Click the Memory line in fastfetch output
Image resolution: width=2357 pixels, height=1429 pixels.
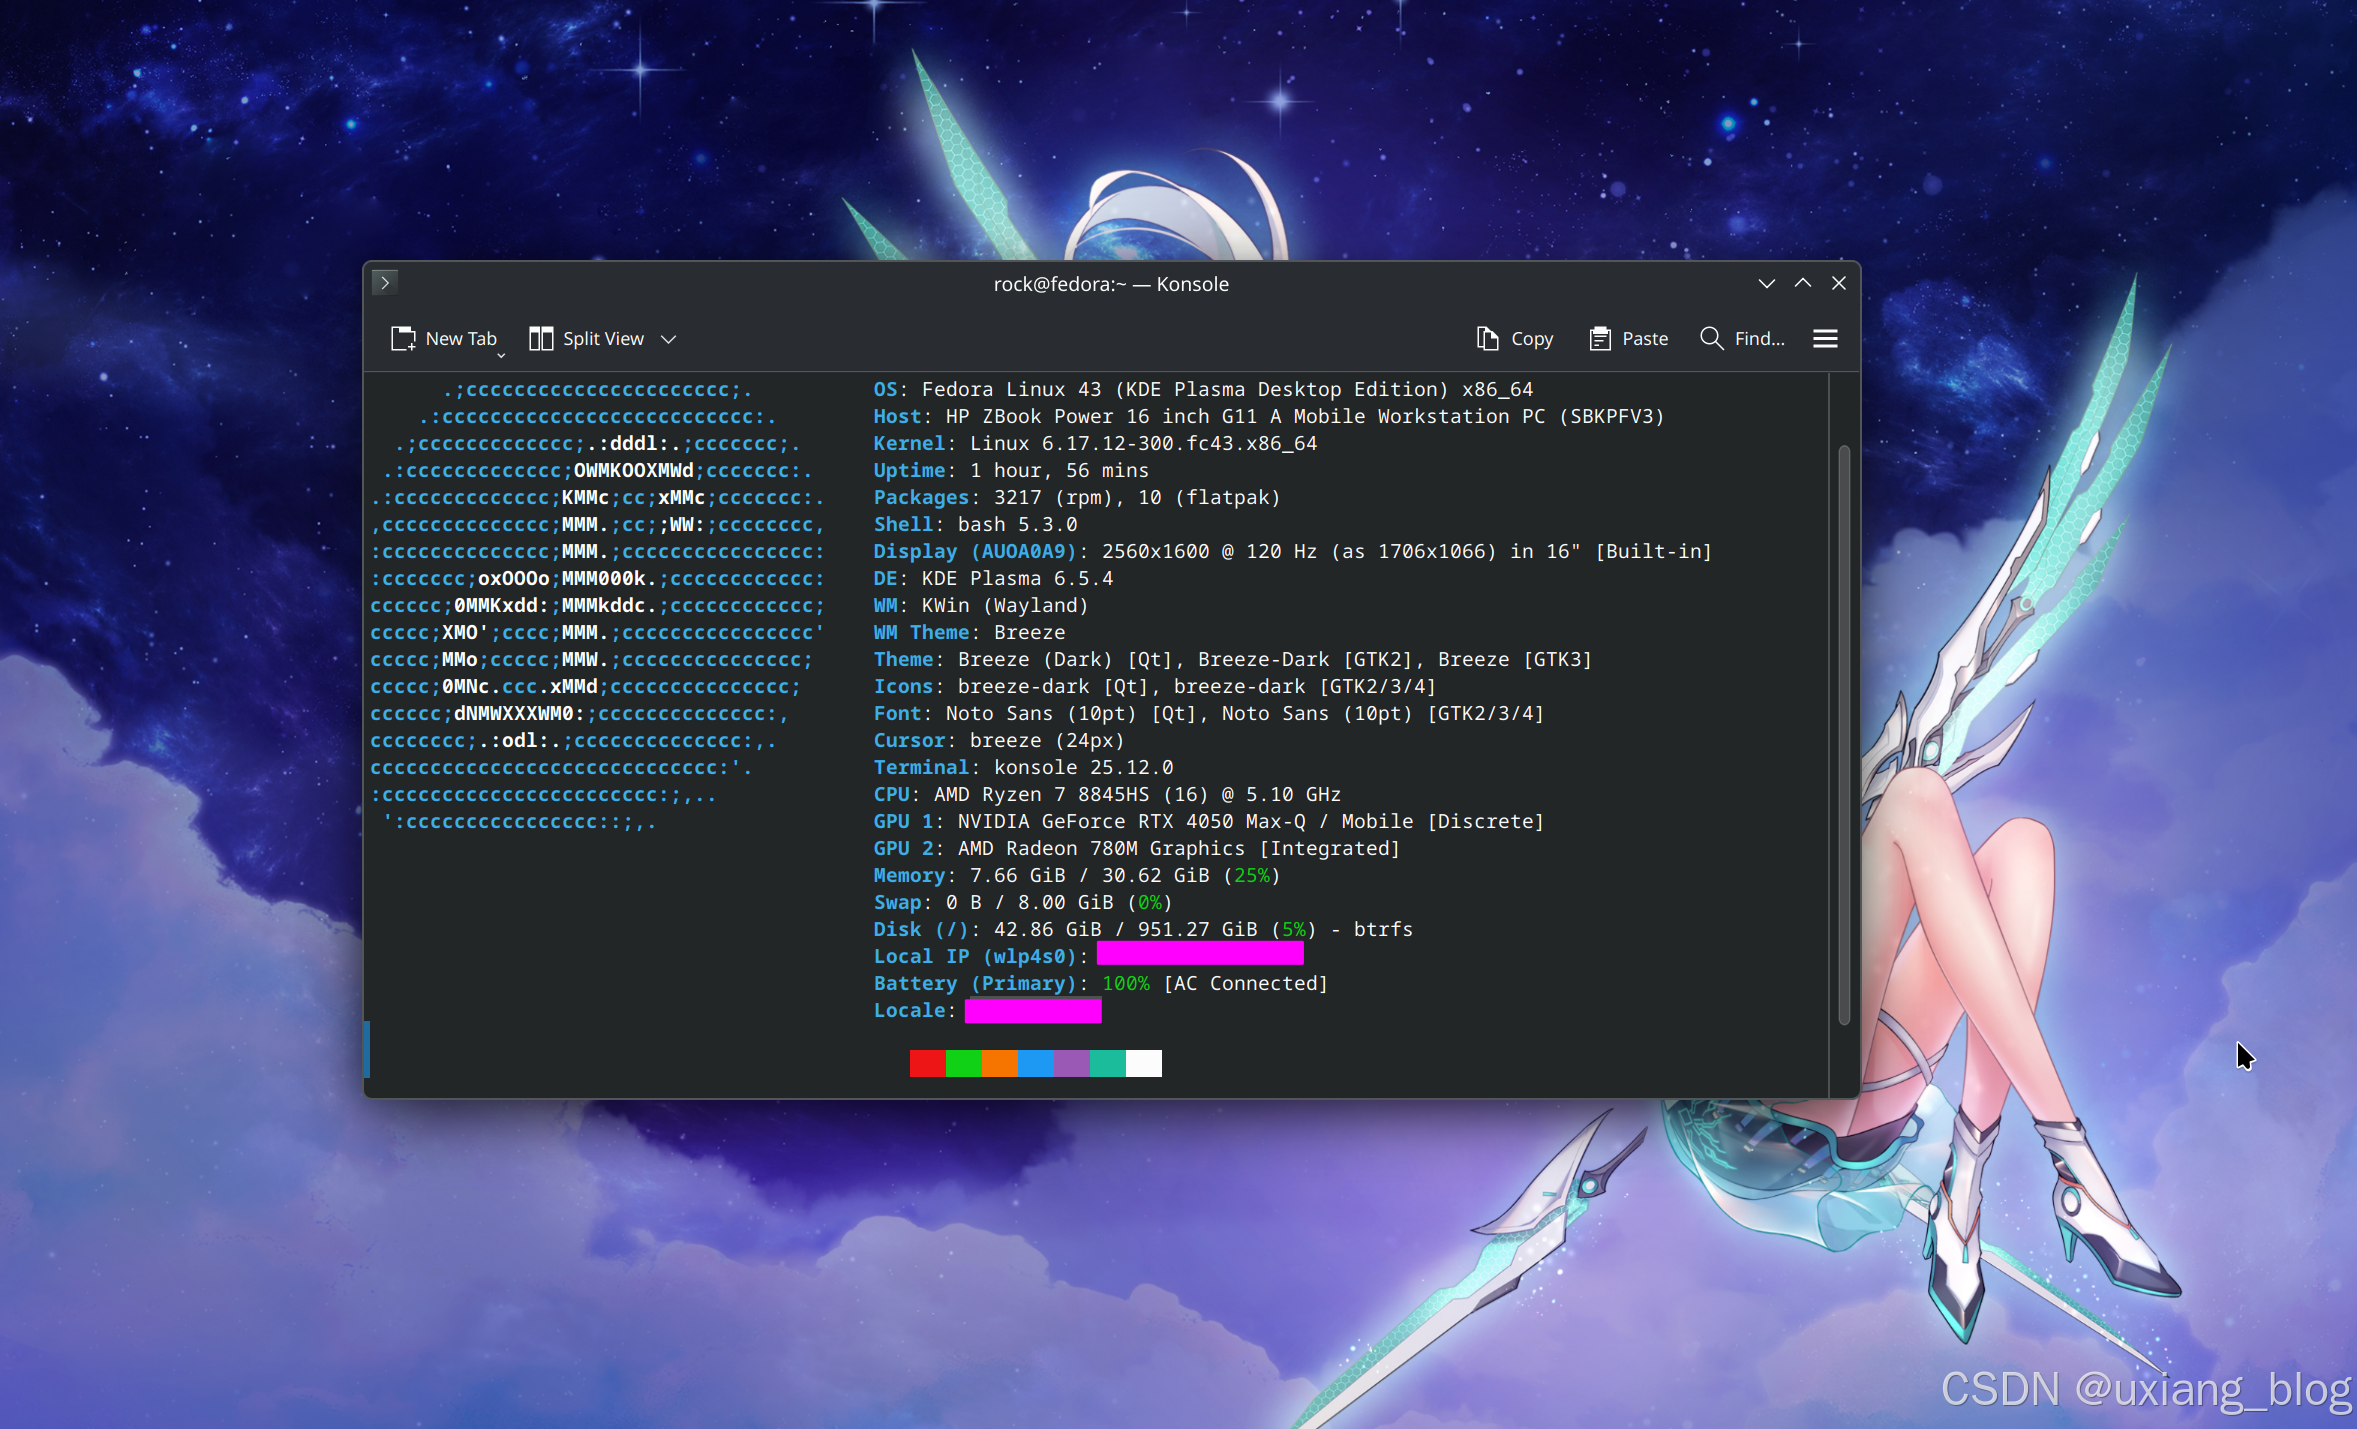tap(1075, 876)
